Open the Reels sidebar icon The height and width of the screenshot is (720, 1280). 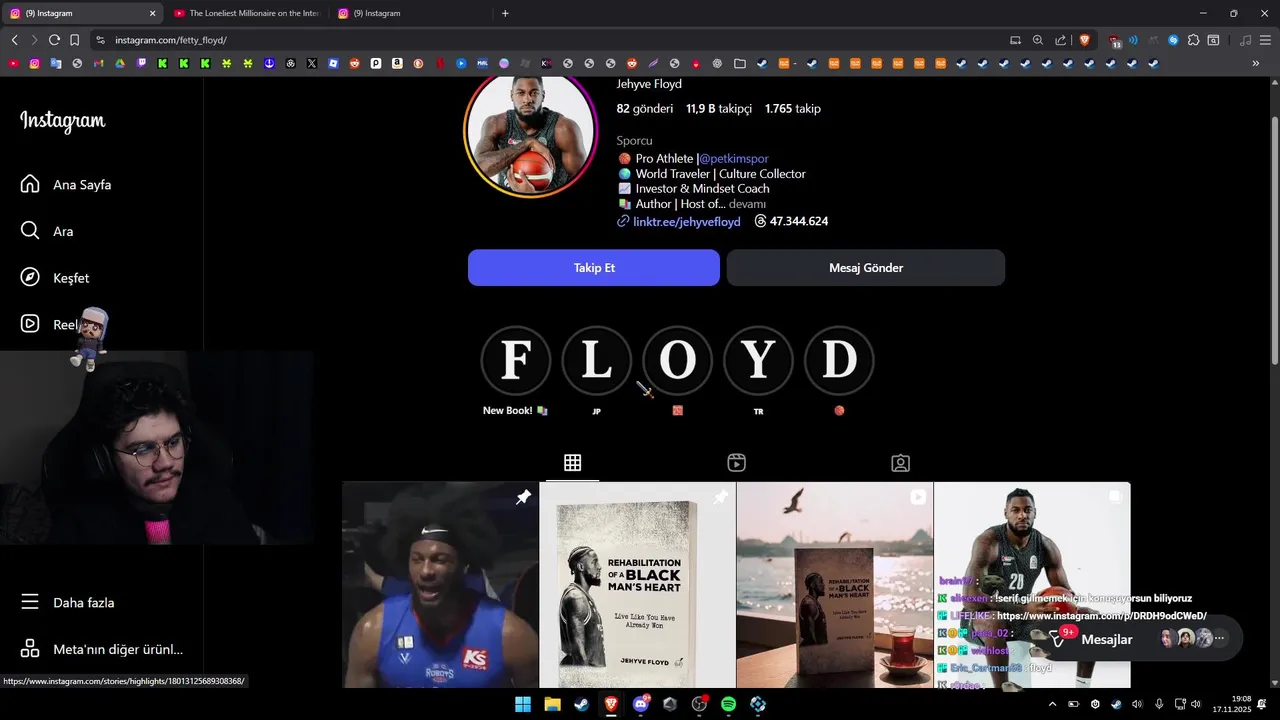30,324
